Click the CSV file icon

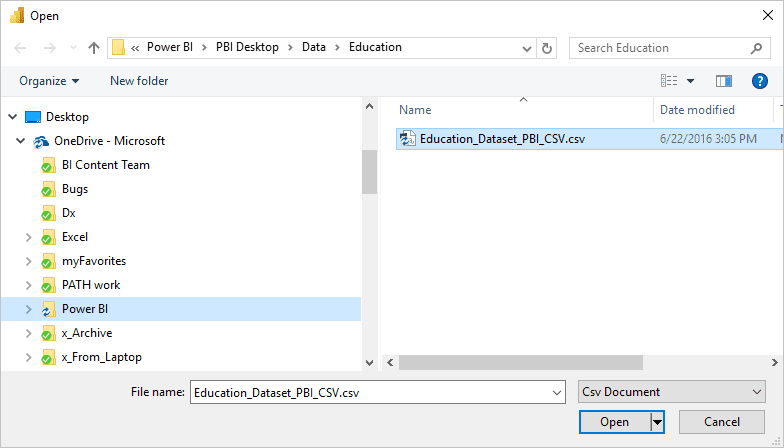[408, 139]
